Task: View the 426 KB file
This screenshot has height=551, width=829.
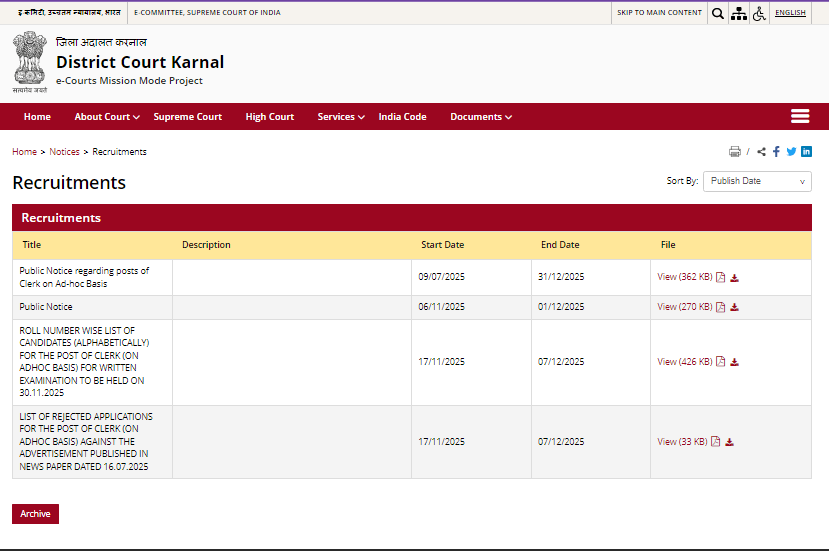Action: 685,362
